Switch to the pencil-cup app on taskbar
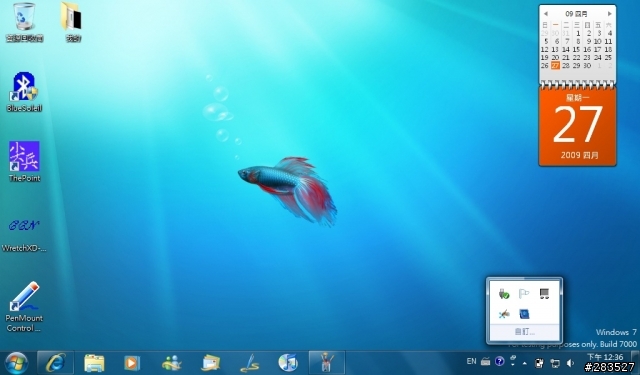 click(x=327, y=363)
